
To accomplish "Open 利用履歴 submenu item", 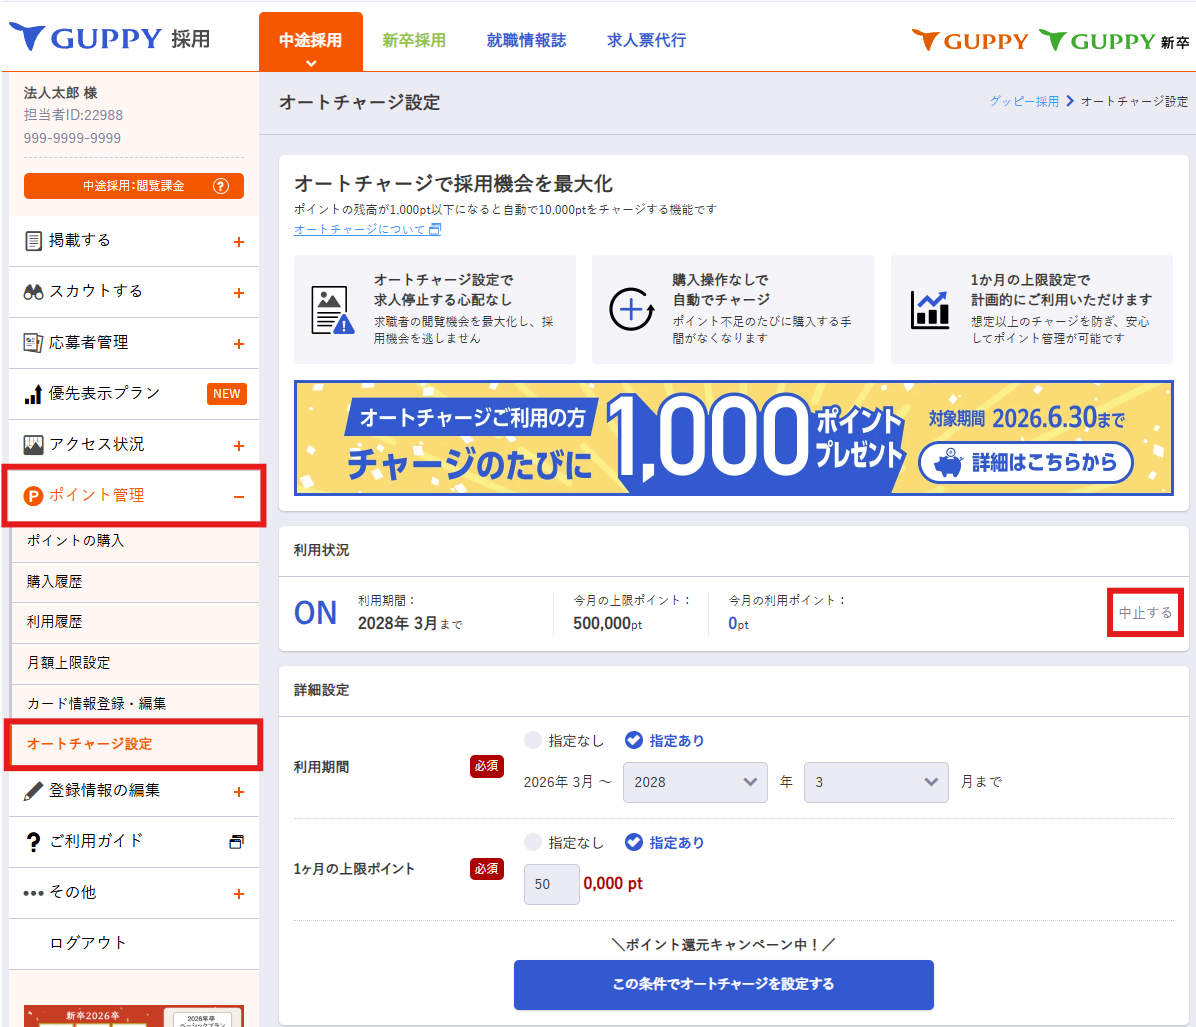I will click(x=135, y=623).
